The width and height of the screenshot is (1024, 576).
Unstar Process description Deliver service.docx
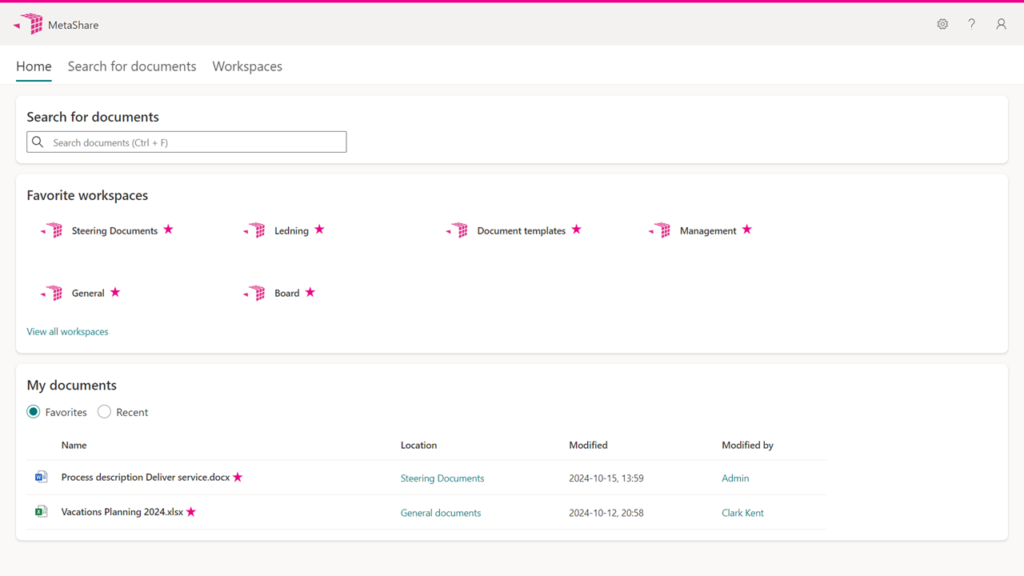238,478
